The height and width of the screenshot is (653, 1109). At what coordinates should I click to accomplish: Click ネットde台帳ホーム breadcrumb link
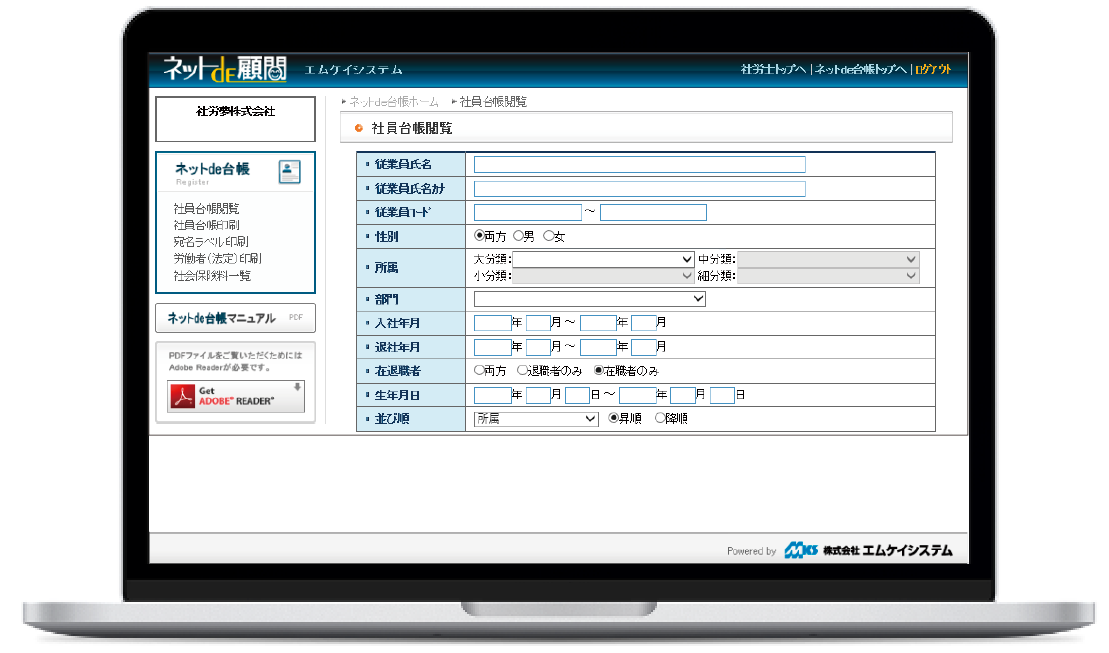click(394, 102)
